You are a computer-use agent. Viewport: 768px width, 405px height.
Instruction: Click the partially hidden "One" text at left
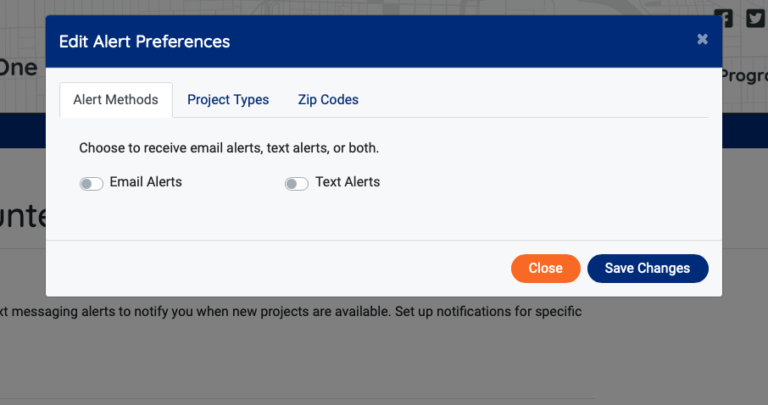pyautogui.click(x=20, y=67)
